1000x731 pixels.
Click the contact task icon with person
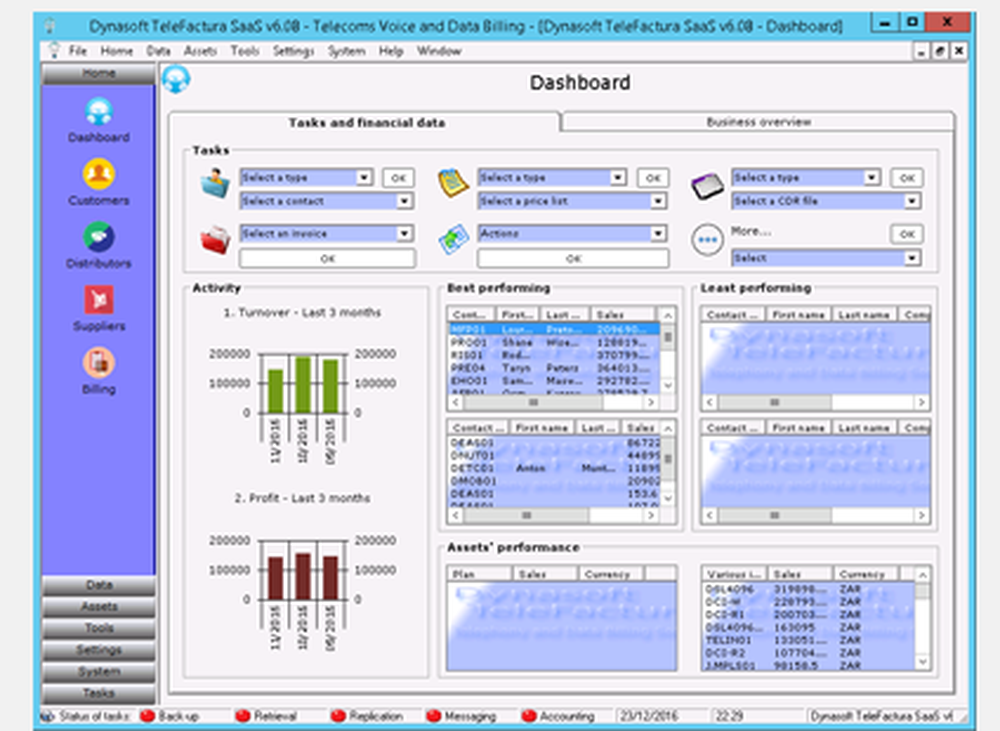pos(216,183)
